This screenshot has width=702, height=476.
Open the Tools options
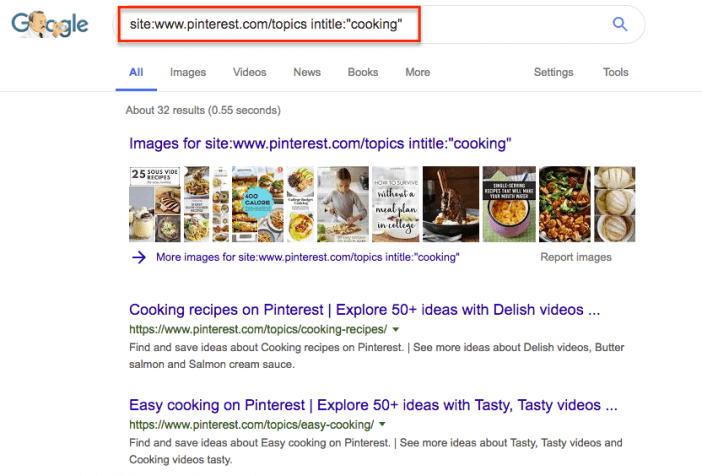click(x=616, y=73)
